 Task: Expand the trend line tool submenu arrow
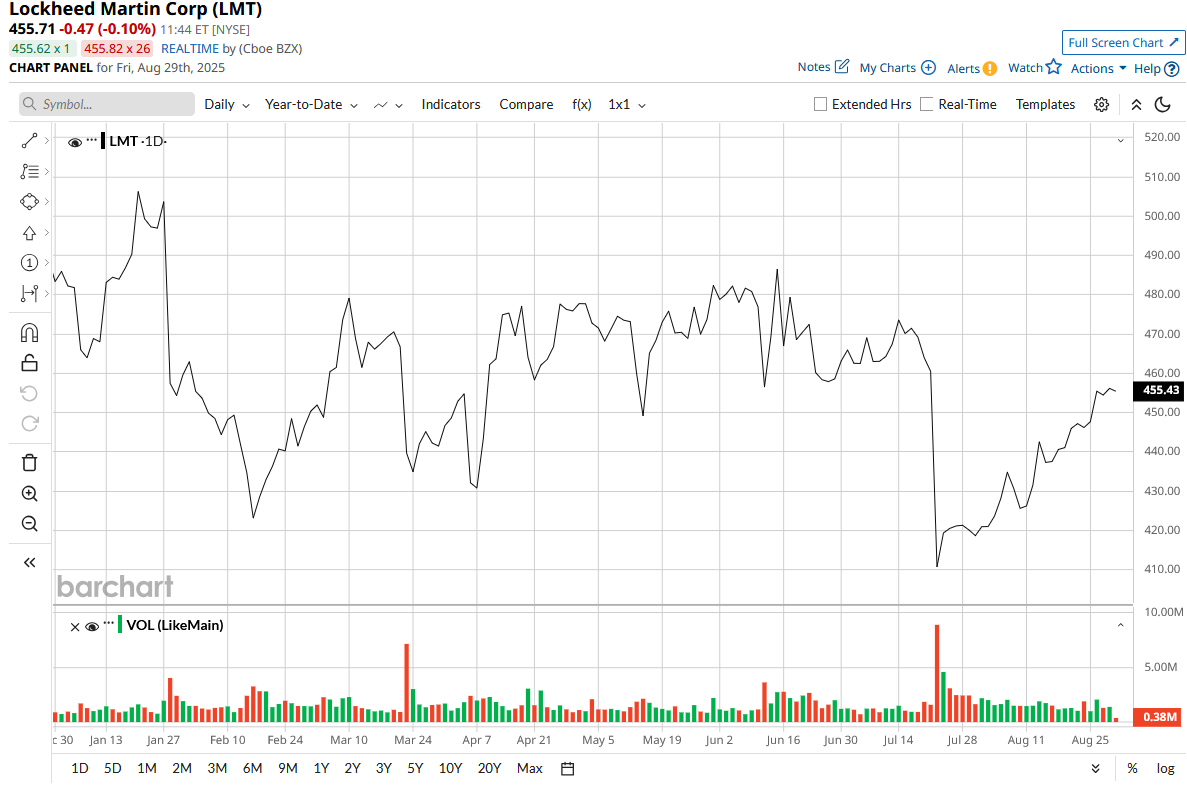[47, 141]
